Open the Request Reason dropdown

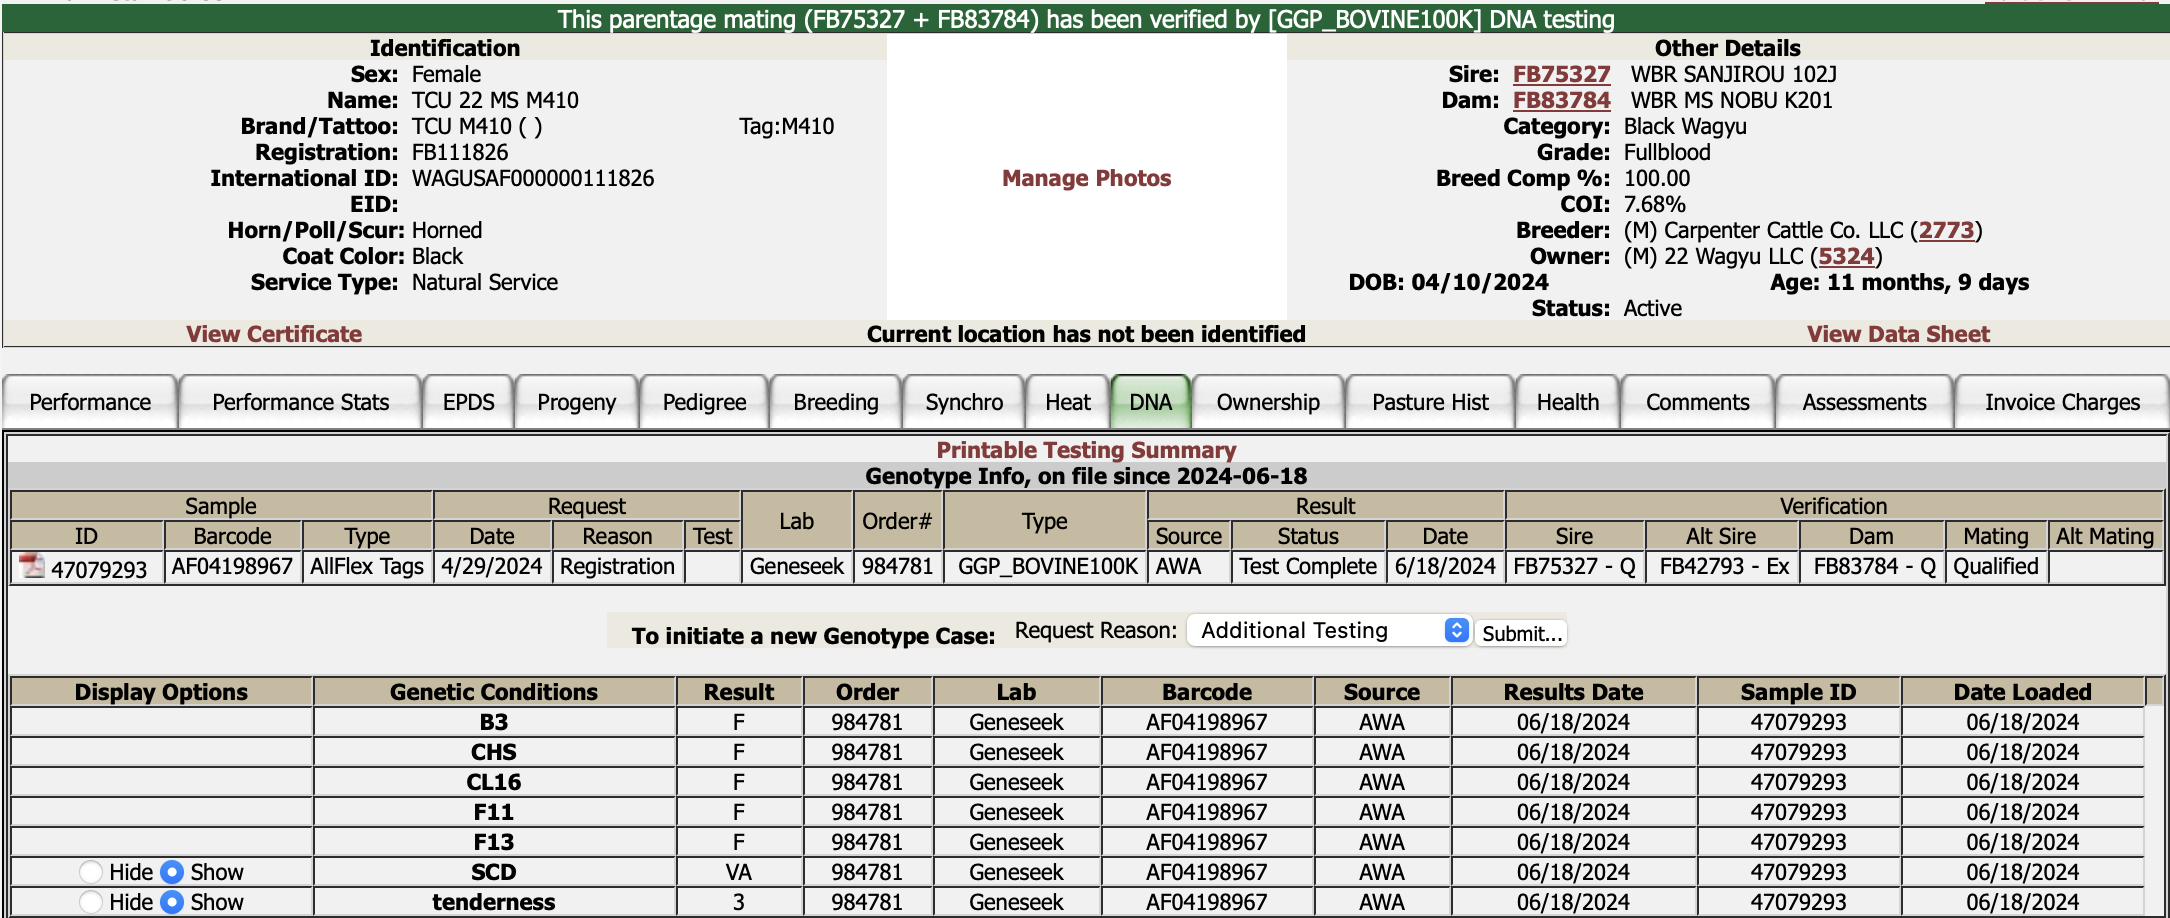tap(1328, 631)
